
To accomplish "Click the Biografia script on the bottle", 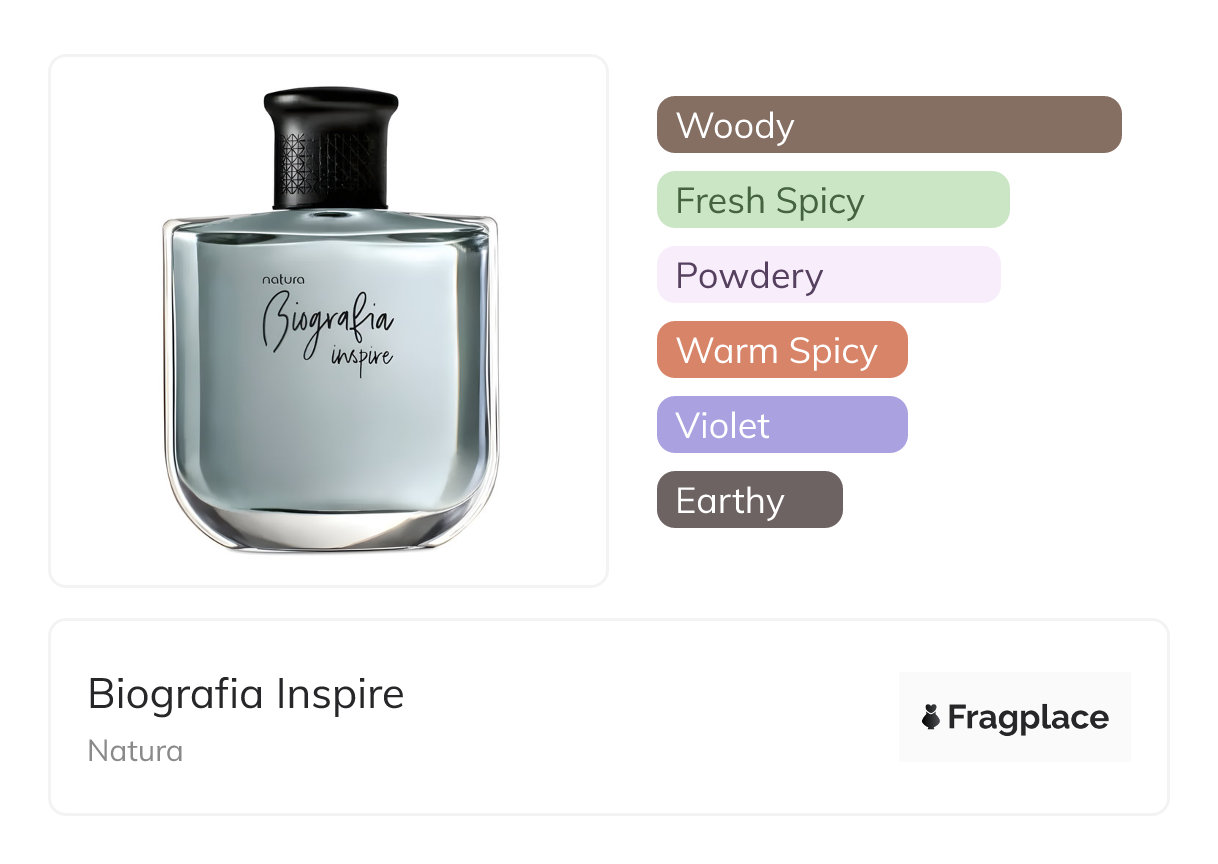I will (x=325, y=322).
